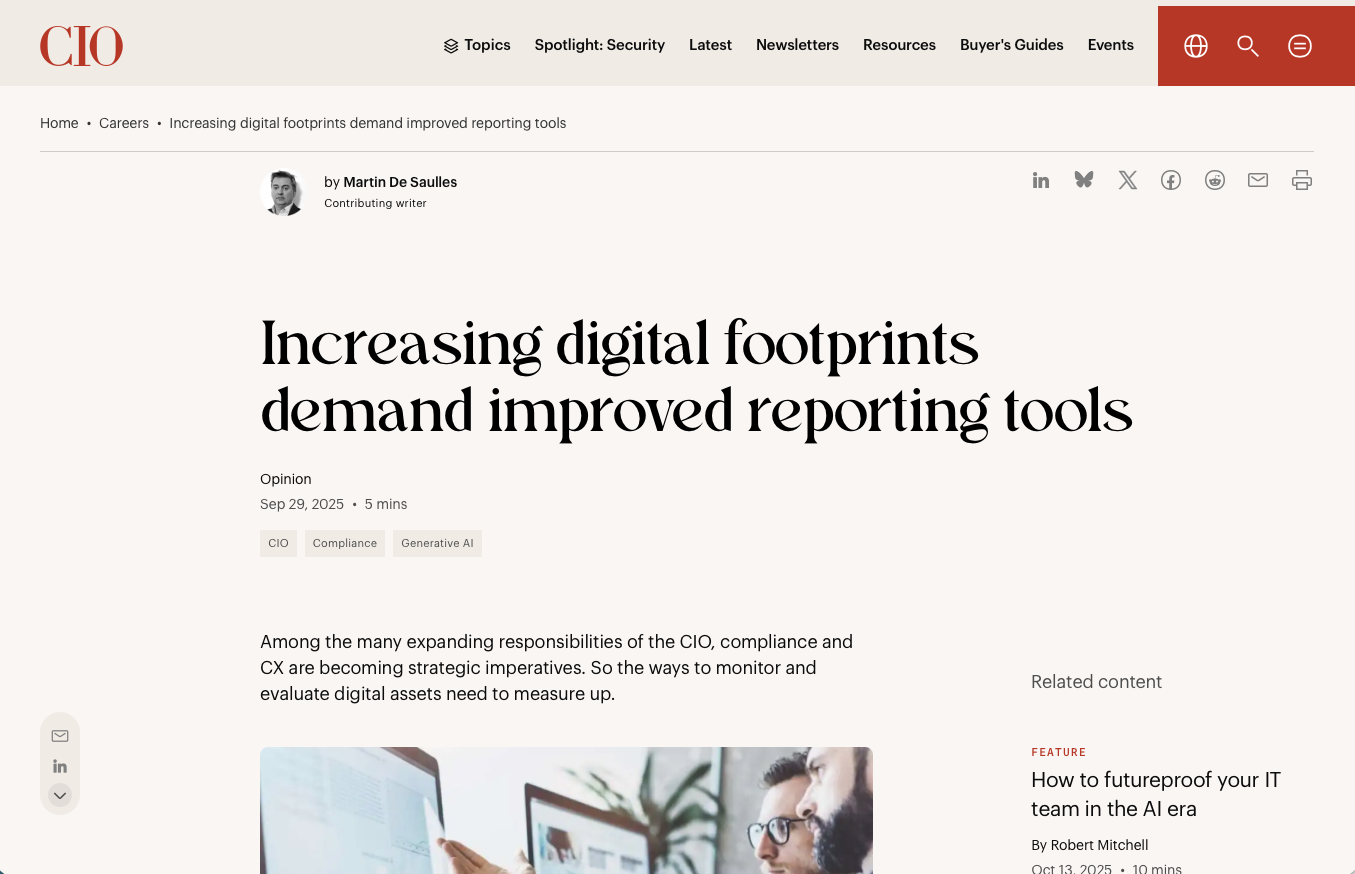Viewport: 1355px width, 874px height.
Task: Expand the Topics dropdown
Action: 477,45
